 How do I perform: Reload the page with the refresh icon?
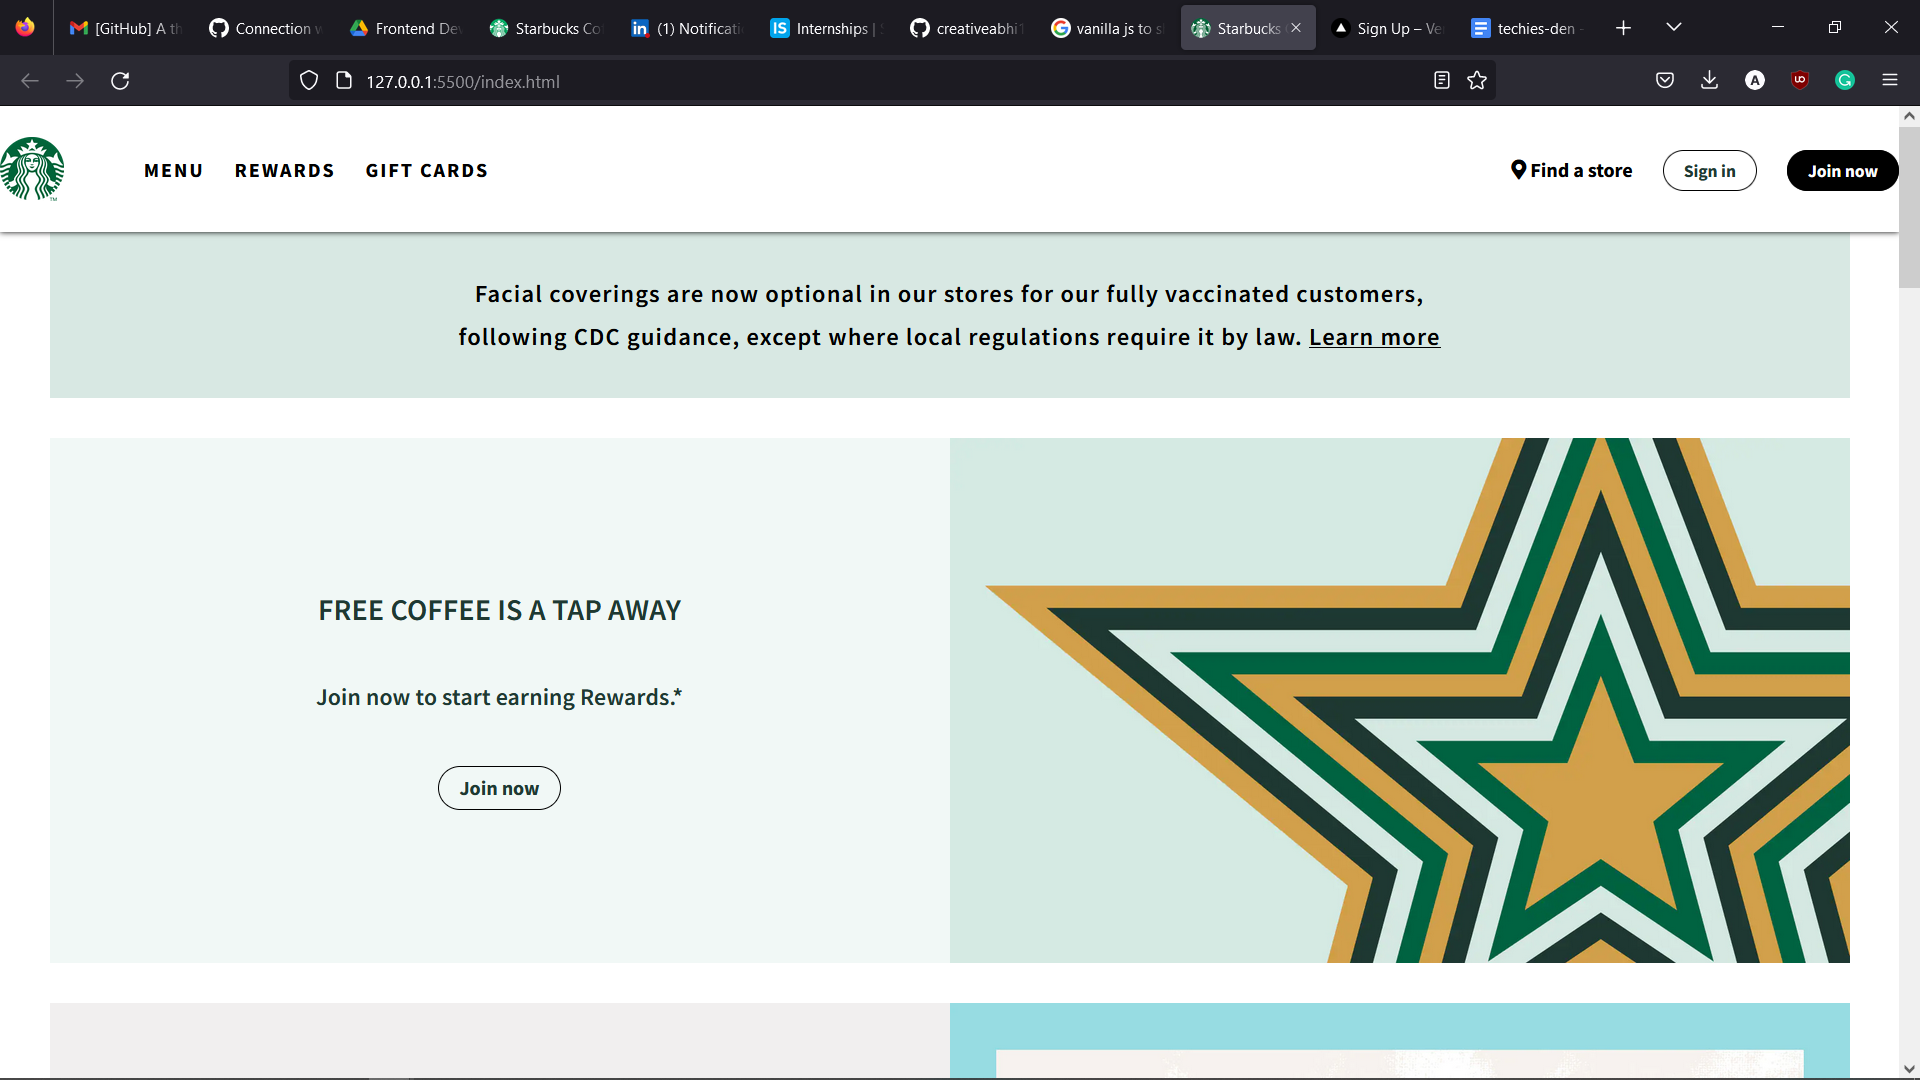coord(120,81)
